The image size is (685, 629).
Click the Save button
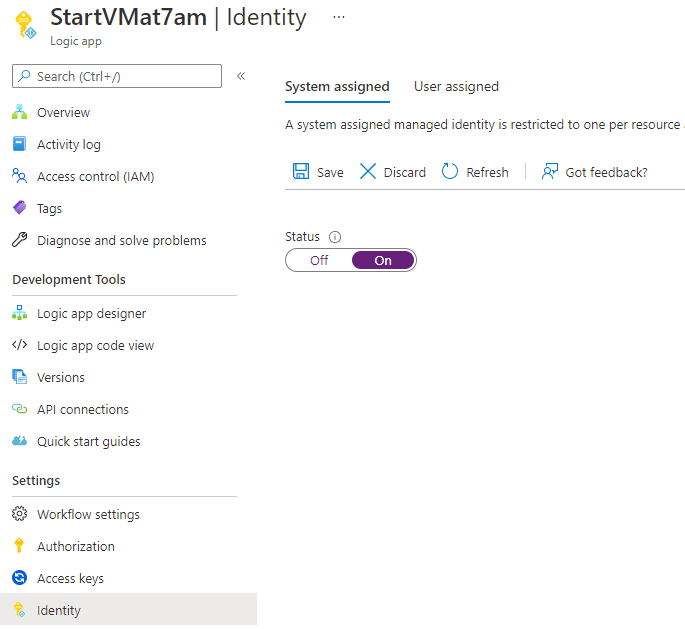tap(318, 172)
